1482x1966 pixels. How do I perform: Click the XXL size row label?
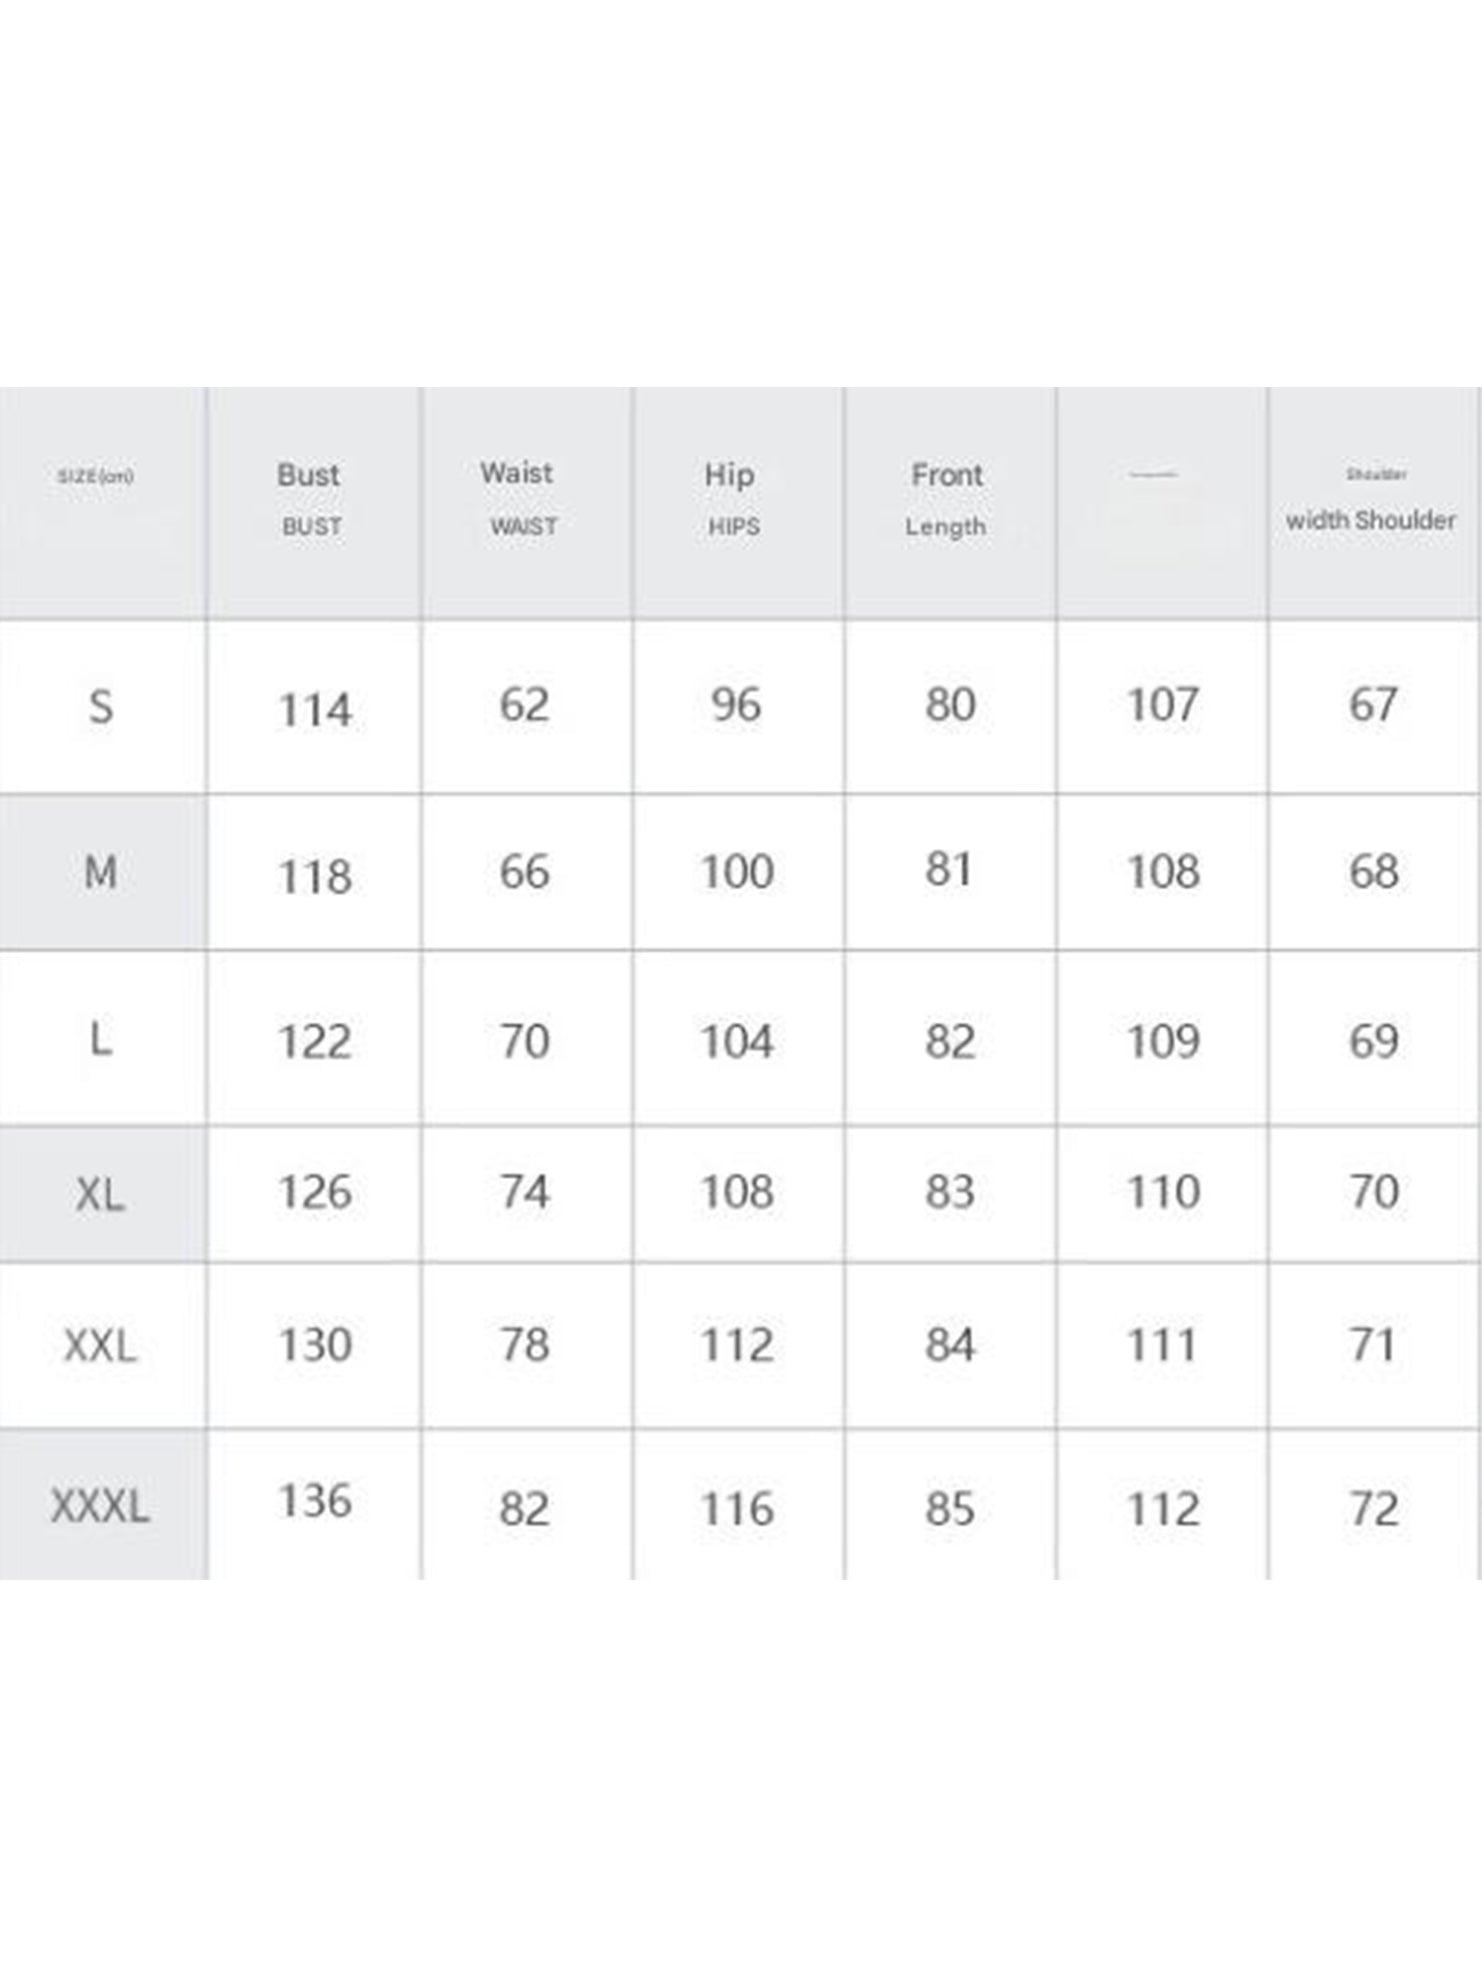click(x=101, y=1346)
